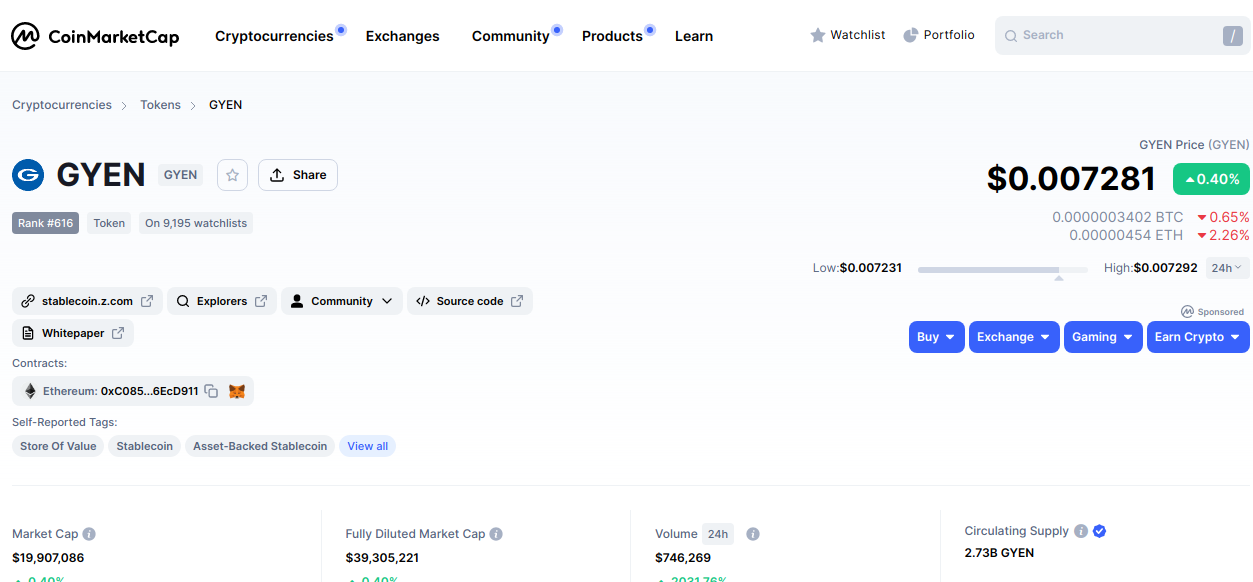Click the GYEN coin logo icon
This screenshot has height=582, width=1253.
click(28, 175)
